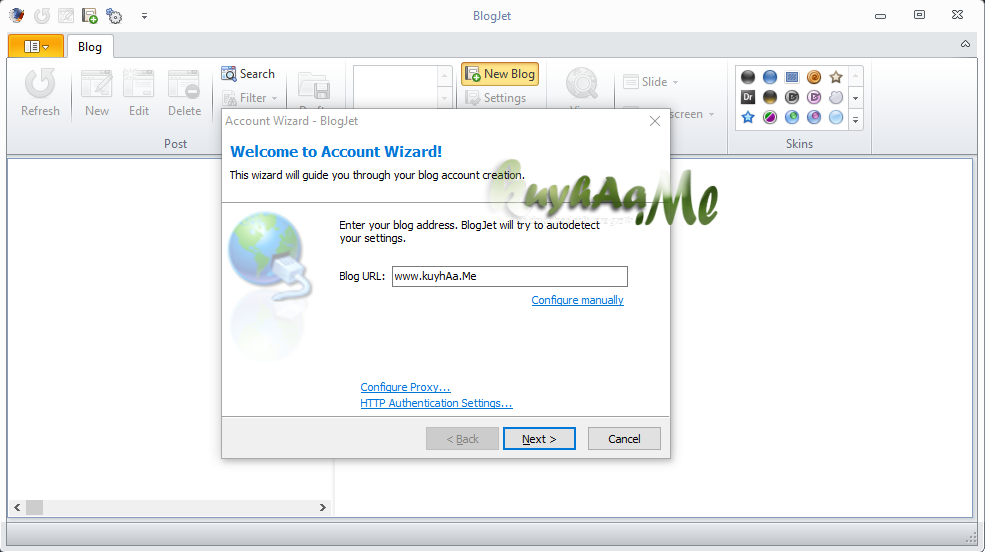Select the black and gold sphere skin
985x552 pixels.
[x=770, y=97]
